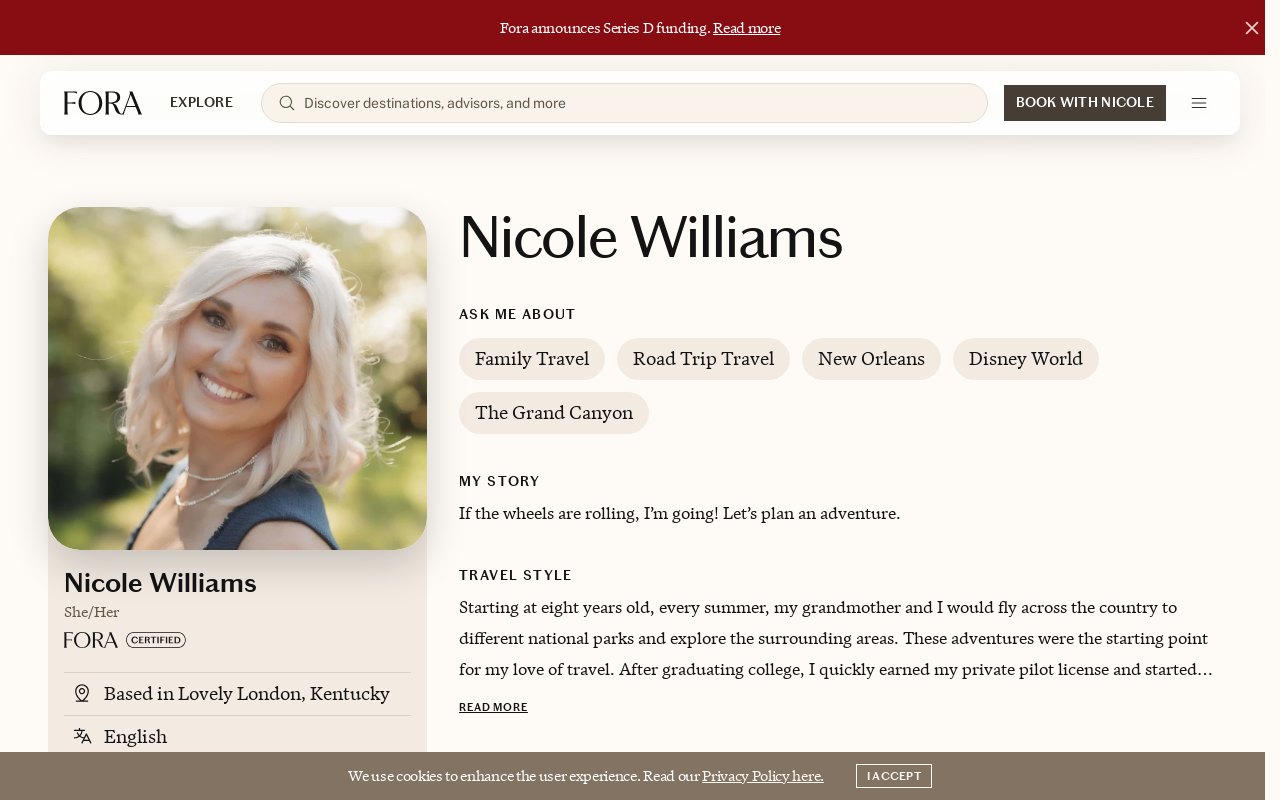Click the 'English' language text
The width and height of the screenshot is (1280, 800).
click(135, 737)
